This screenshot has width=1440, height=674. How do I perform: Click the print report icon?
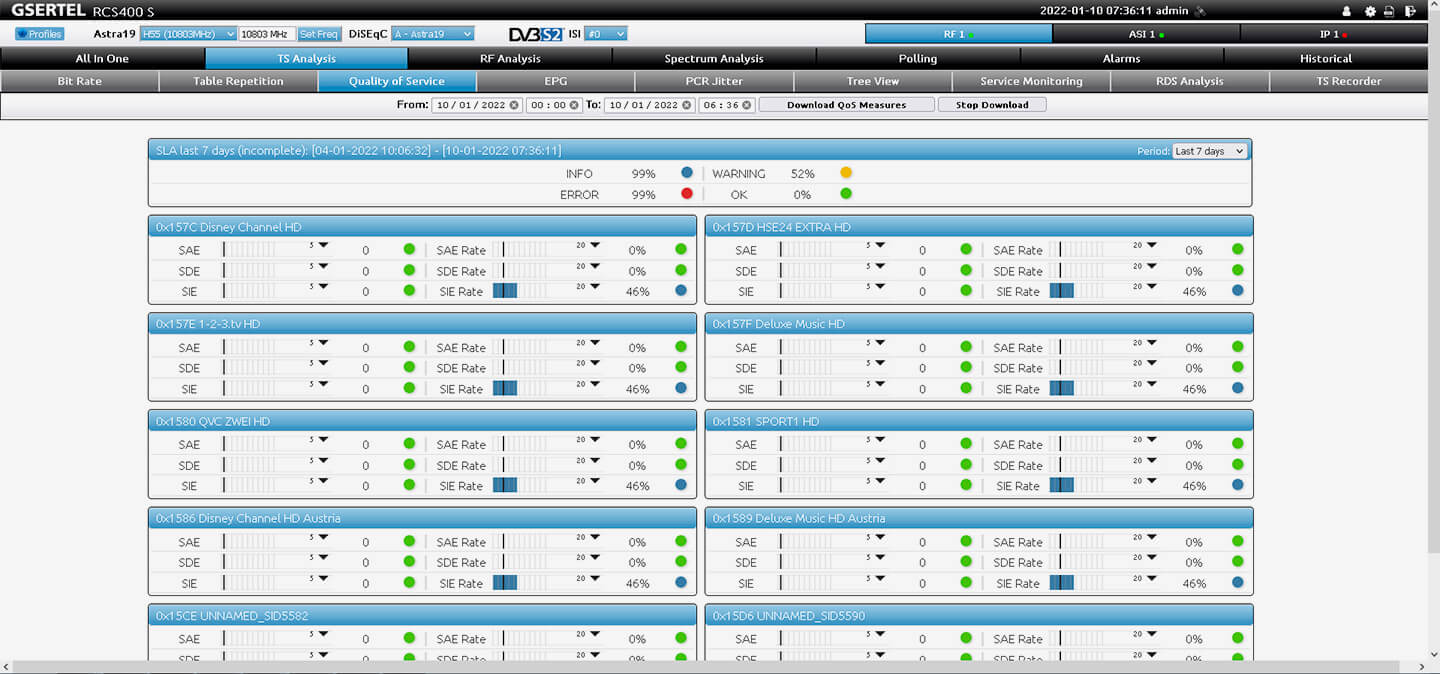1389,11
